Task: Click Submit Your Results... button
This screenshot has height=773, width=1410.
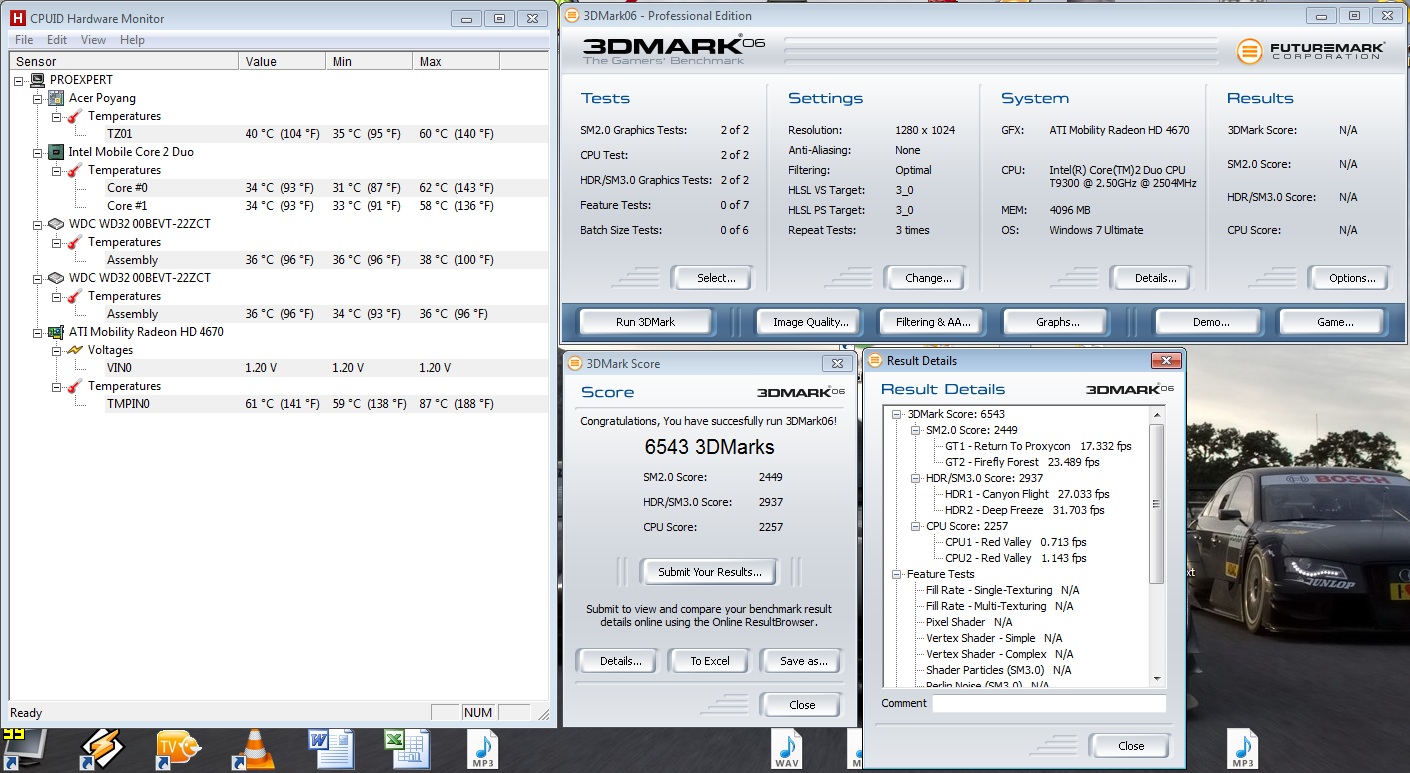Action: (x=709, y=572)
